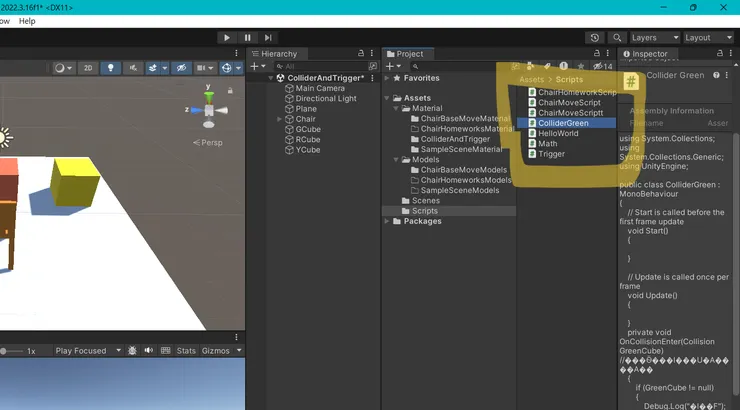Select GCube in the Hierarchy
740x410 pixels.
click(308, 129)
